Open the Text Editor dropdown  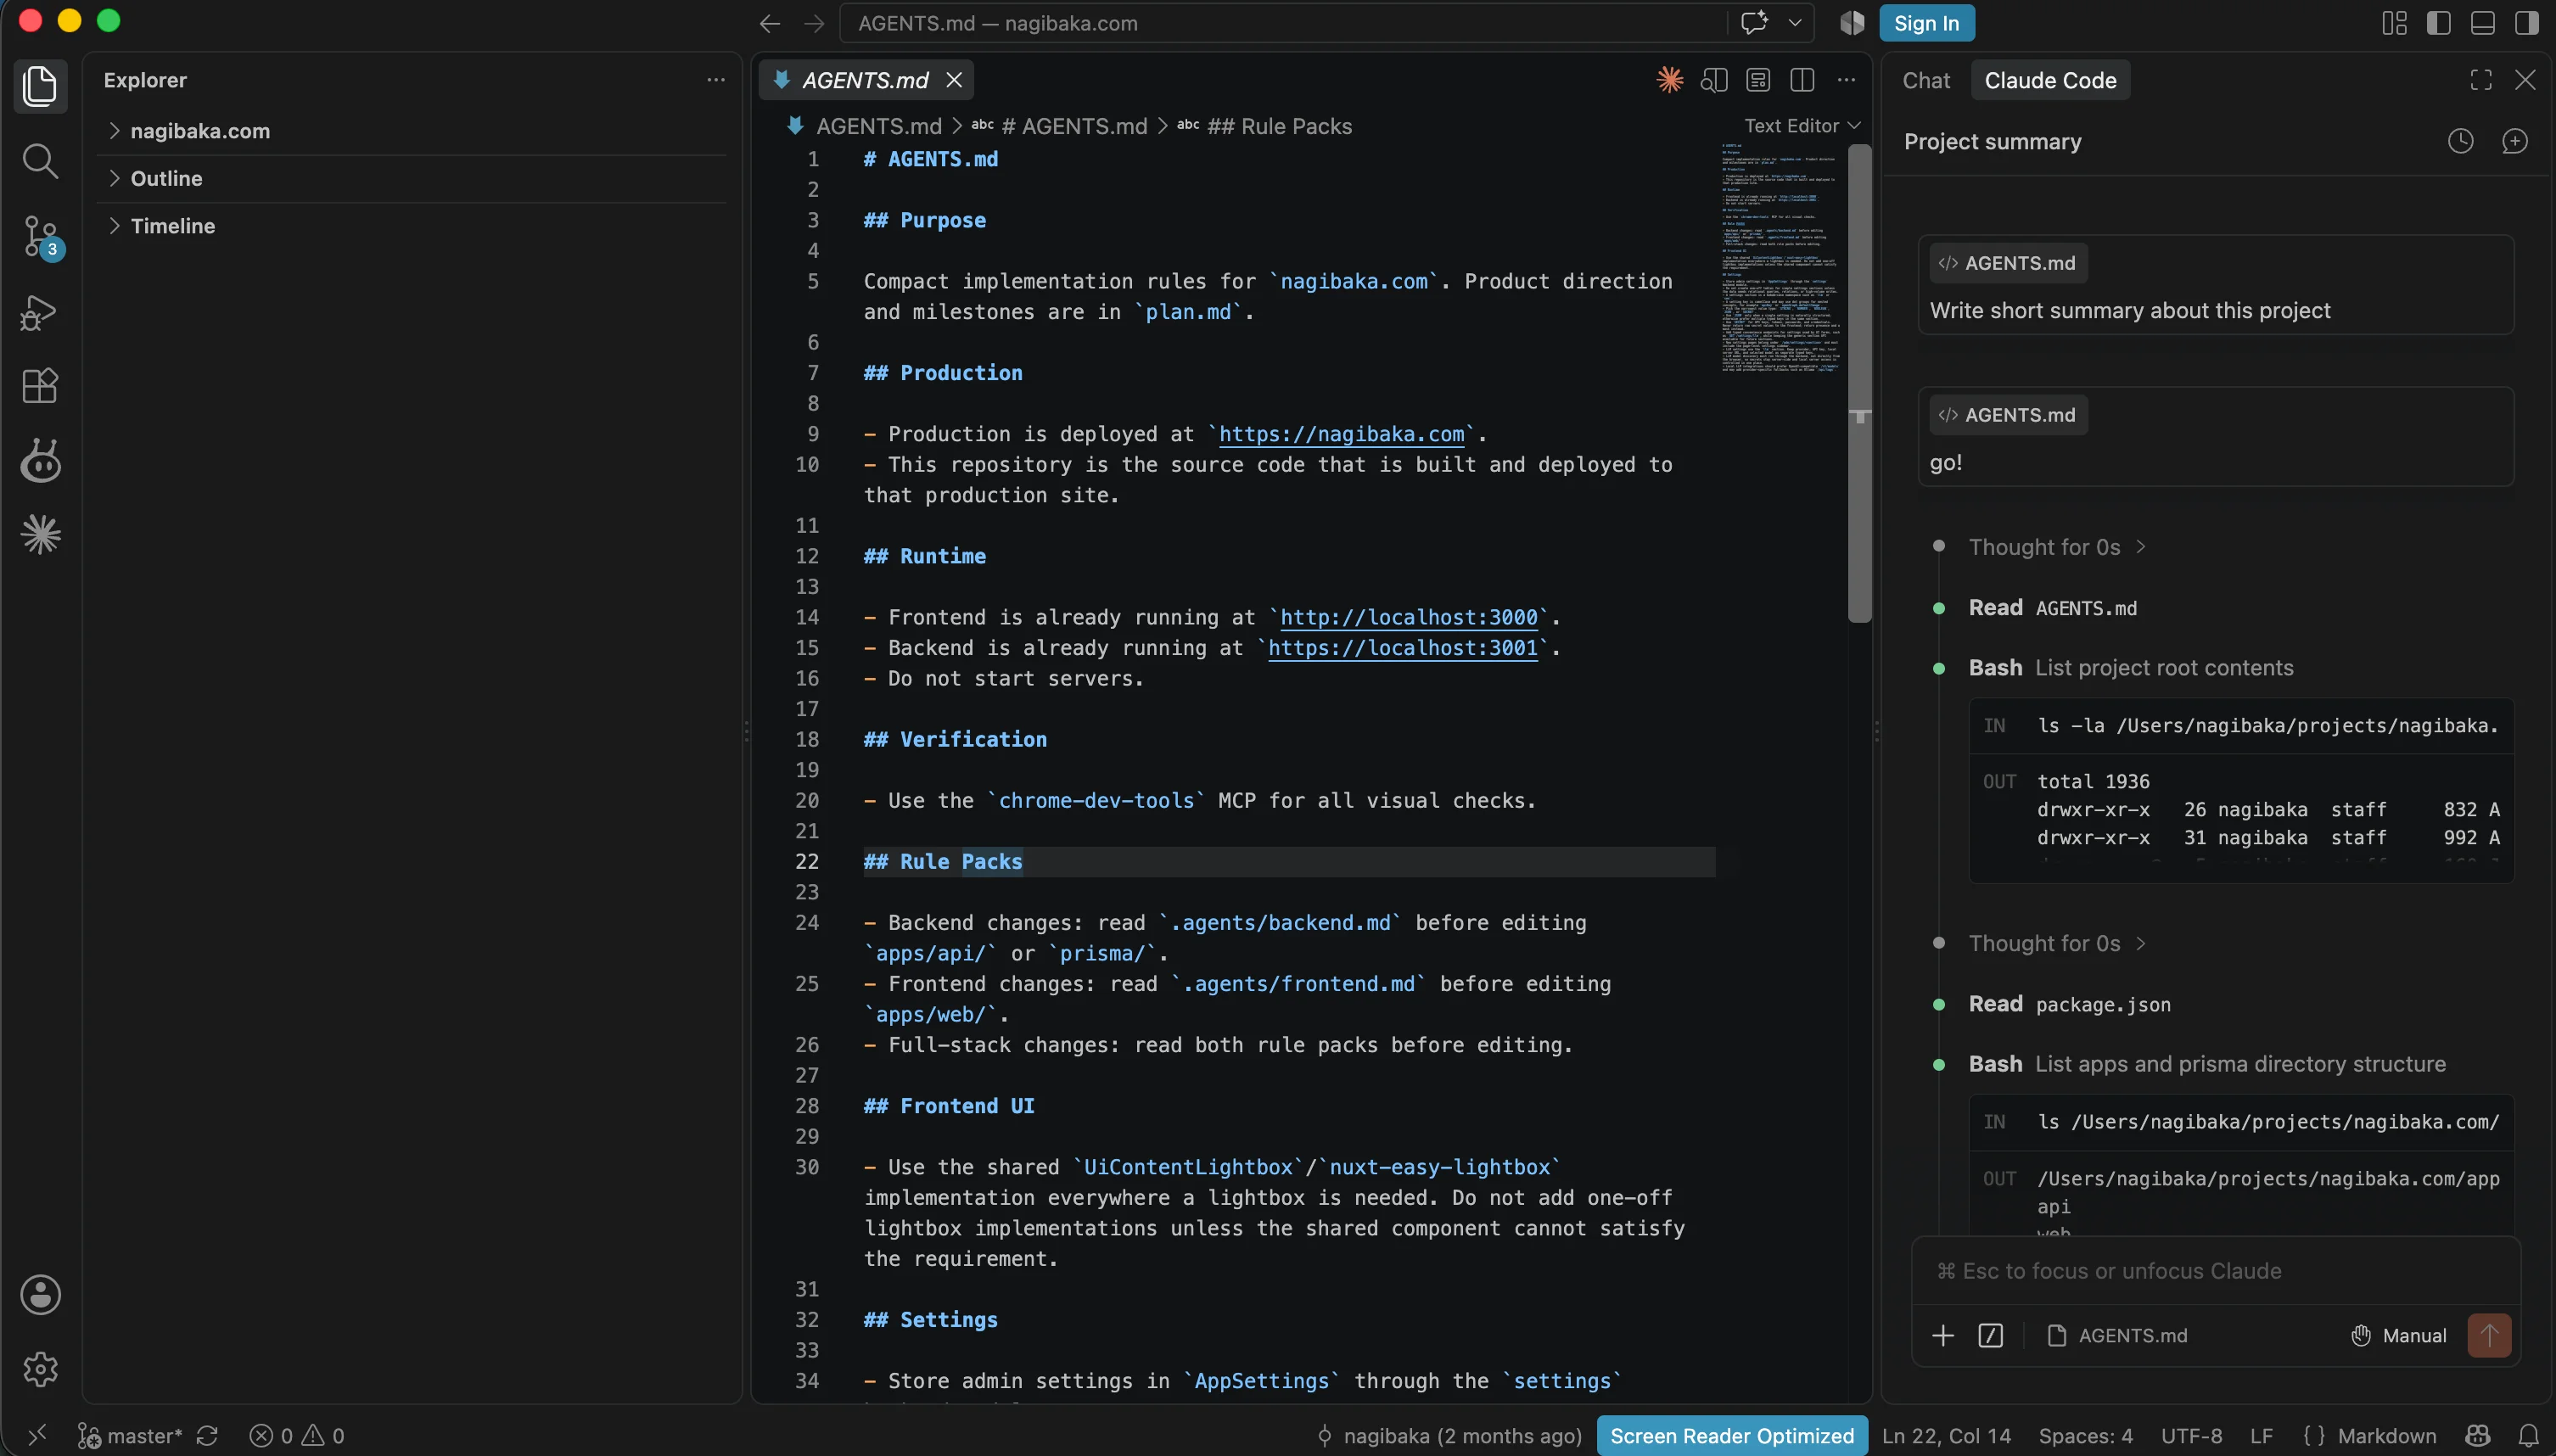click(x=1802, y=126)
